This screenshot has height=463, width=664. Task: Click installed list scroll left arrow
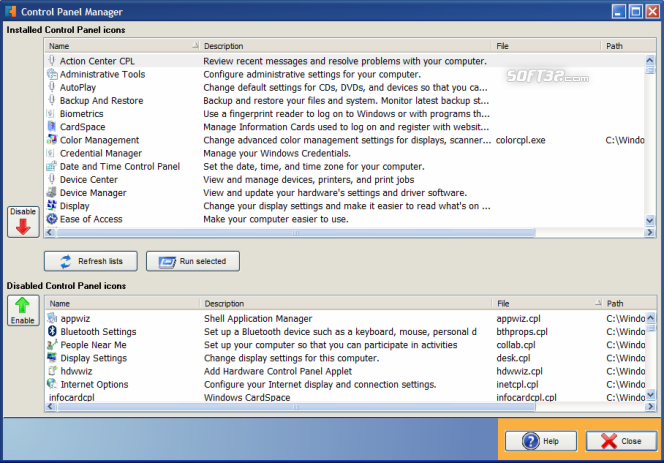click(50, 233)
